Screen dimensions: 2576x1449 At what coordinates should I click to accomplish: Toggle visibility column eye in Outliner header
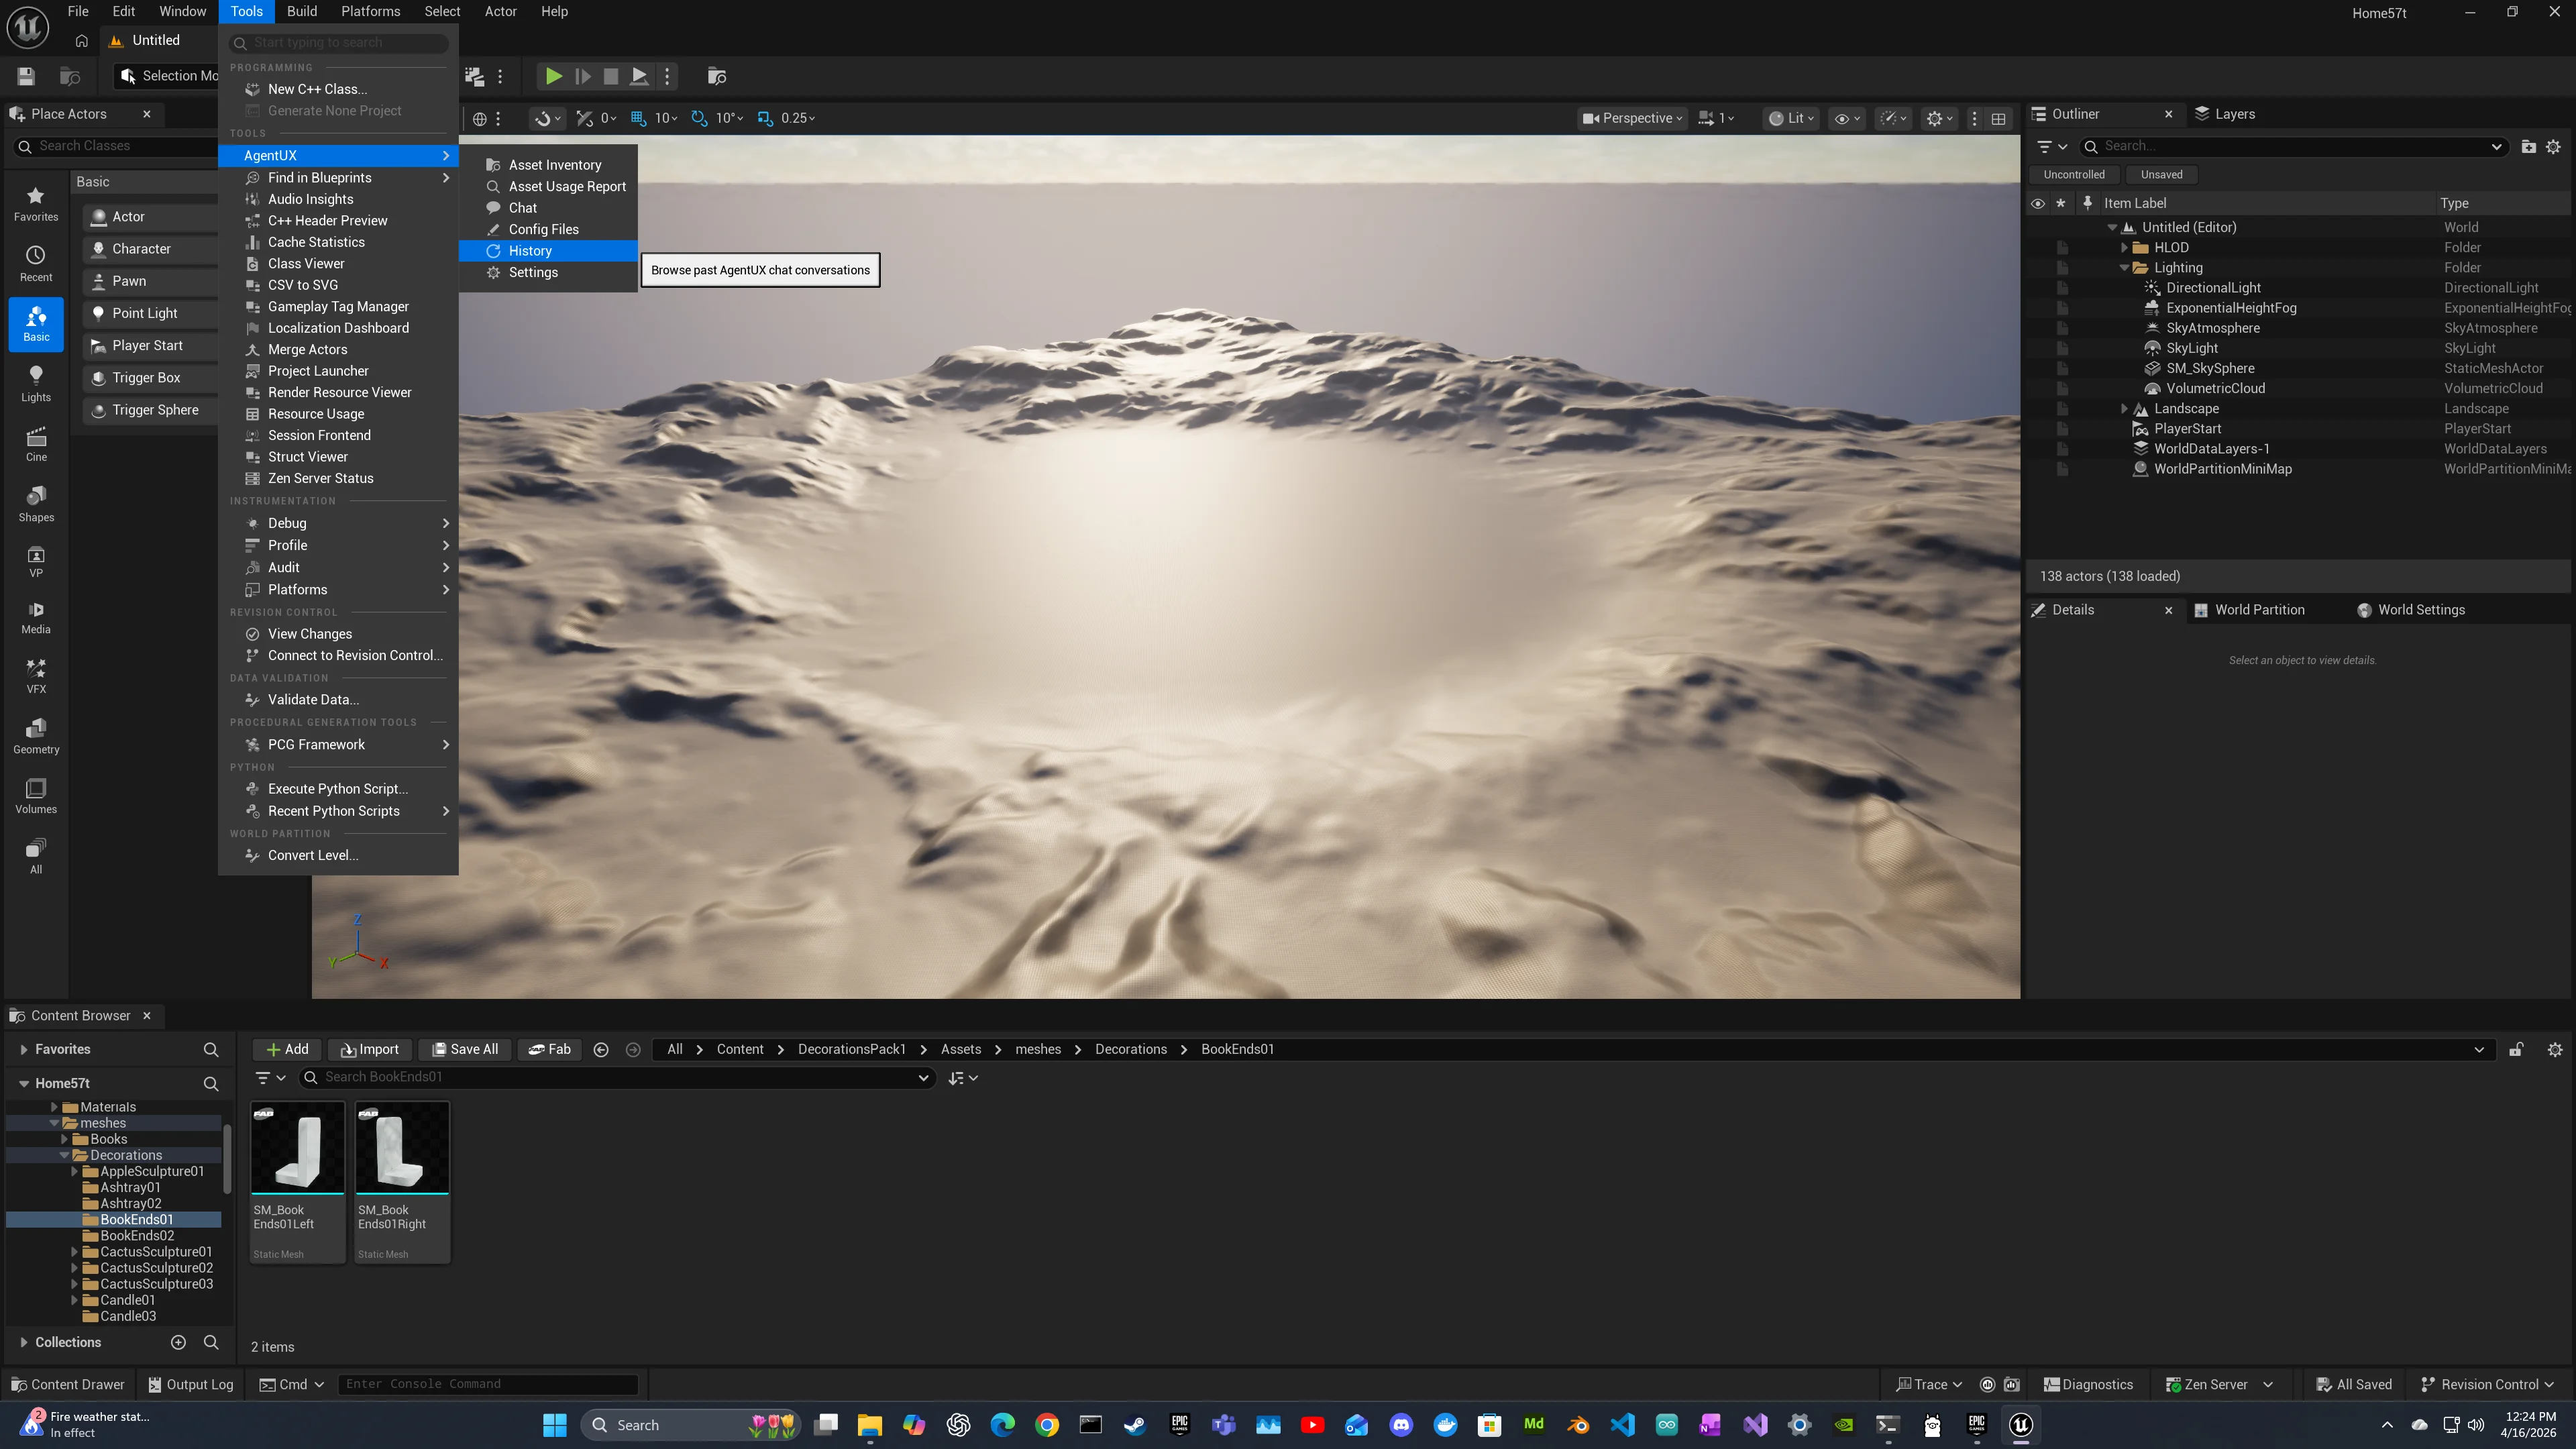point(2037,203)
